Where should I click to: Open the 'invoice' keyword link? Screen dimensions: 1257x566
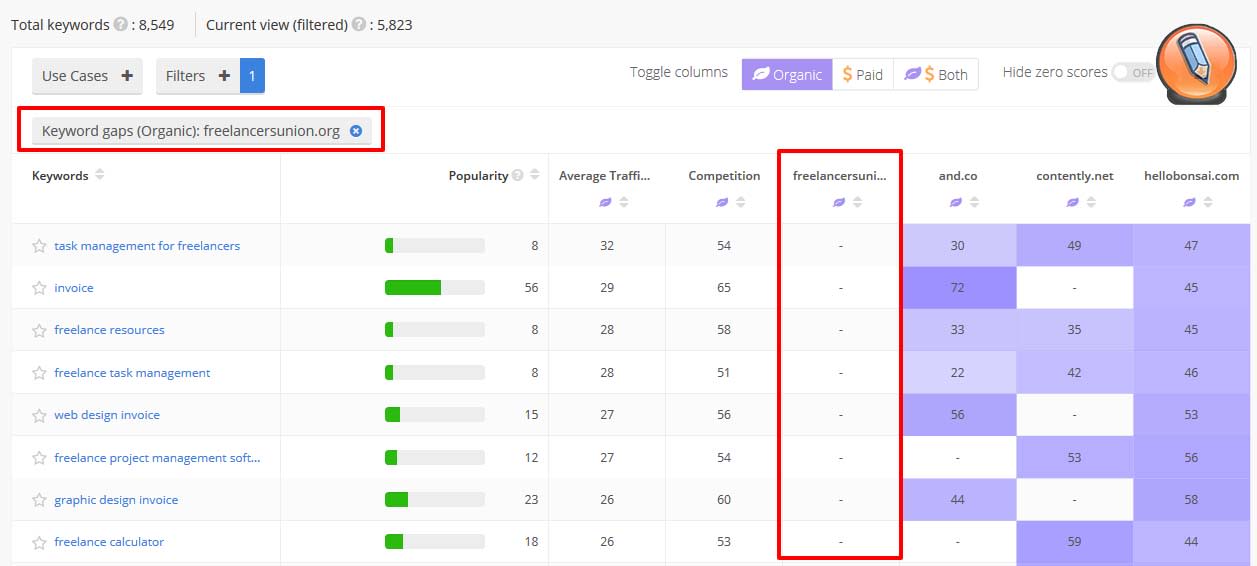point(74,288)
